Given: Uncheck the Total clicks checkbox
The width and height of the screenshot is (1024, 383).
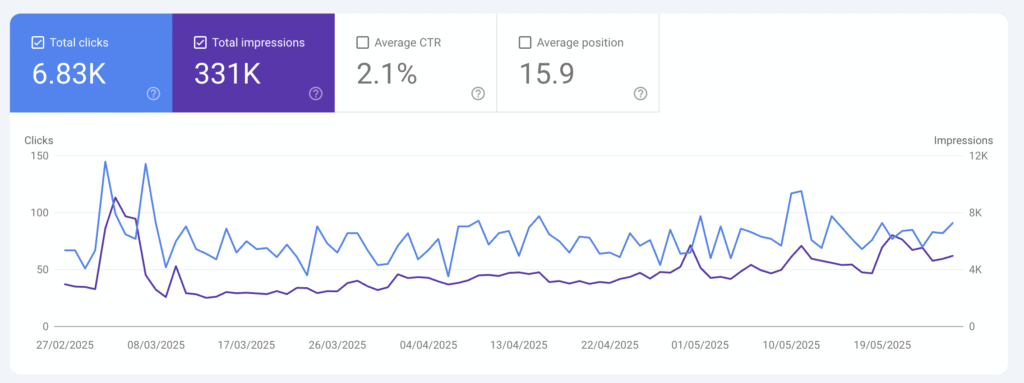Looking at the screenshot, I should point(38,42).
